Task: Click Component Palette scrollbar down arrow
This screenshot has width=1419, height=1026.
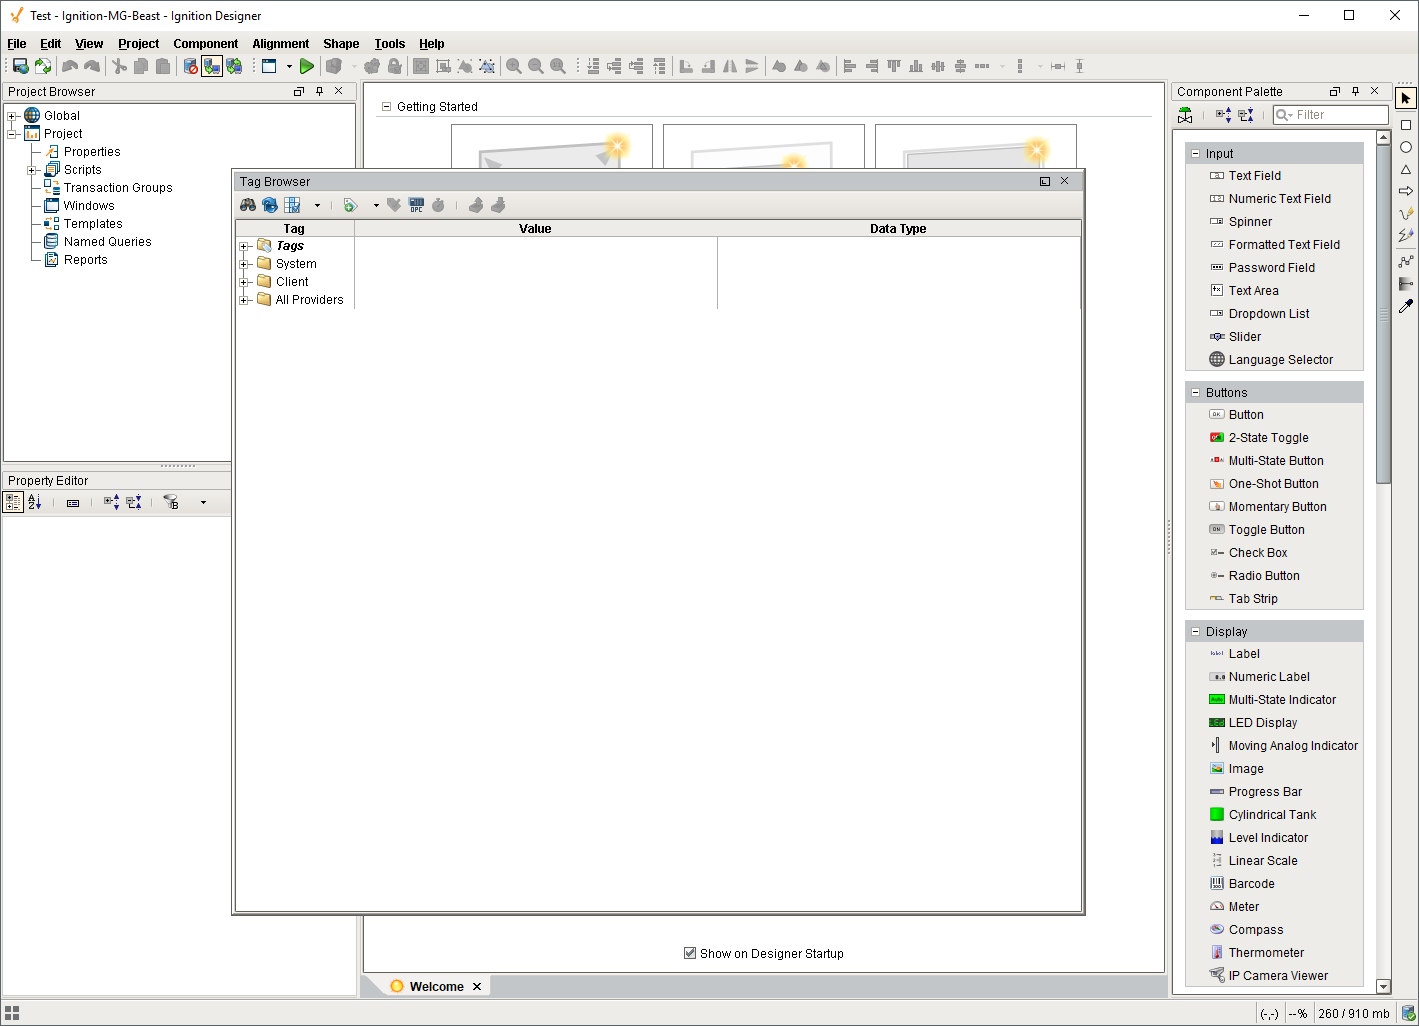Action: pyautogui.click(x=1384, y=986)
